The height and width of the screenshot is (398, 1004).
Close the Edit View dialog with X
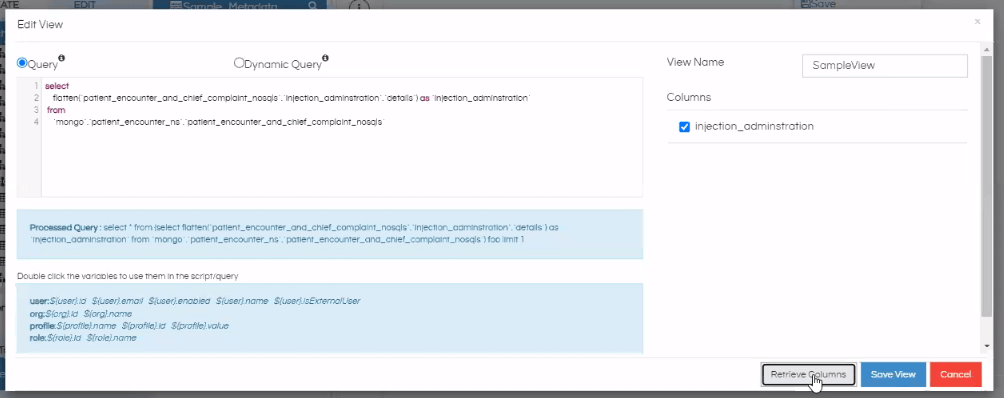pyautogui.click(x=977, y=22)
